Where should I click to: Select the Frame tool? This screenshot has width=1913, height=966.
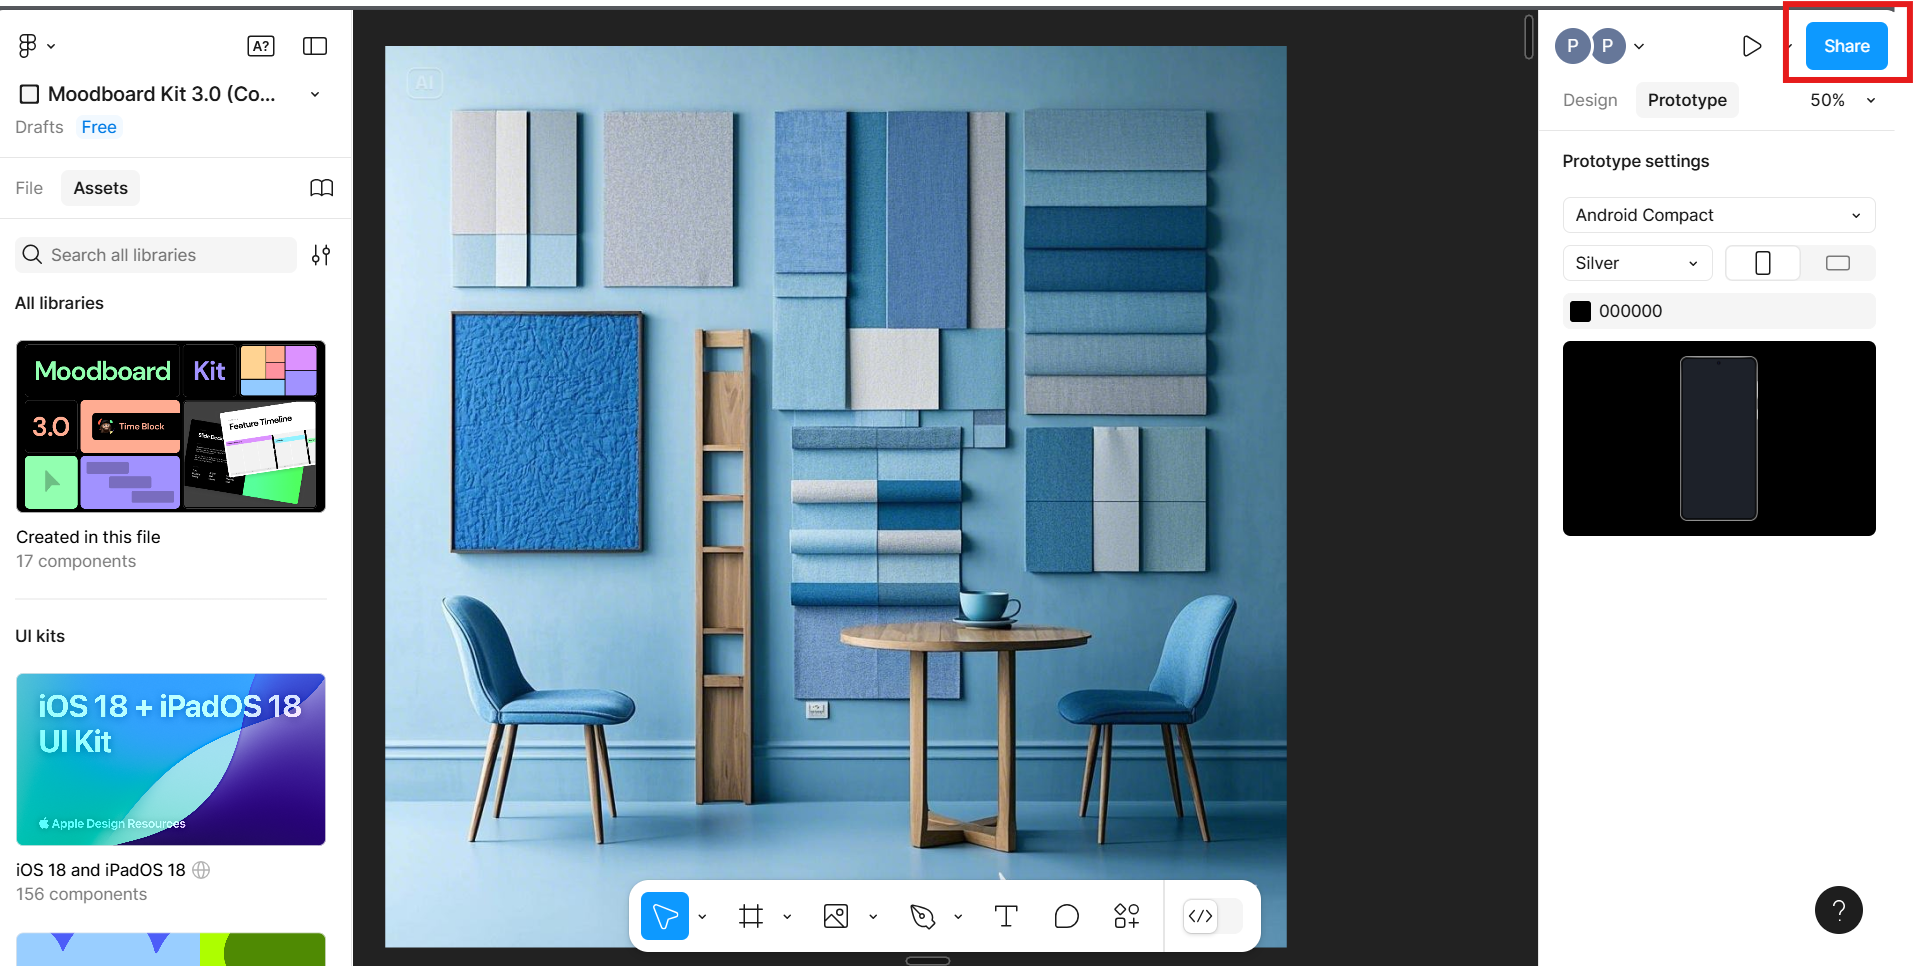pos(751,916)
